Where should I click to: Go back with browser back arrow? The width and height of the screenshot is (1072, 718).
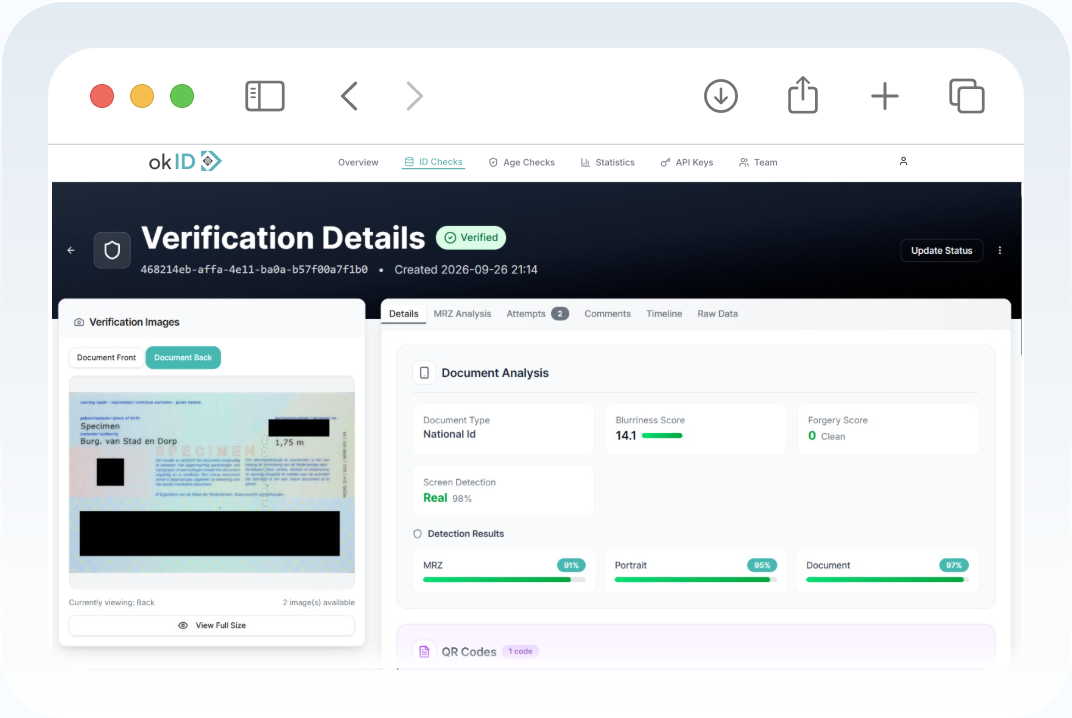tap(349, 96)
